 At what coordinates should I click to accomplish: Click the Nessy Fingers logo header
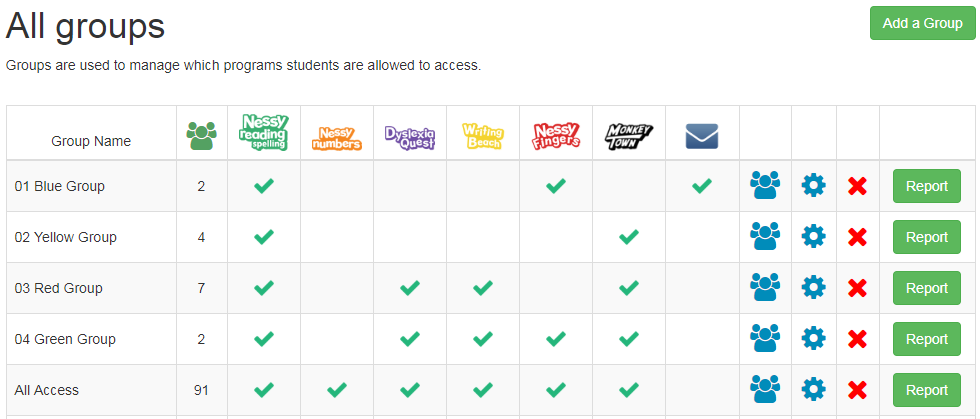click(556, 136)
